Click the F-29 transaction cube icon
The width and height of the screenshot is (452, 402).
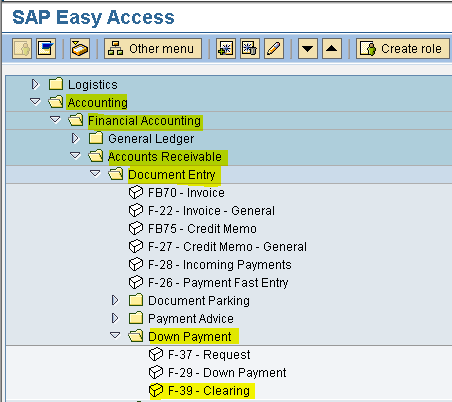coord(156,373)
